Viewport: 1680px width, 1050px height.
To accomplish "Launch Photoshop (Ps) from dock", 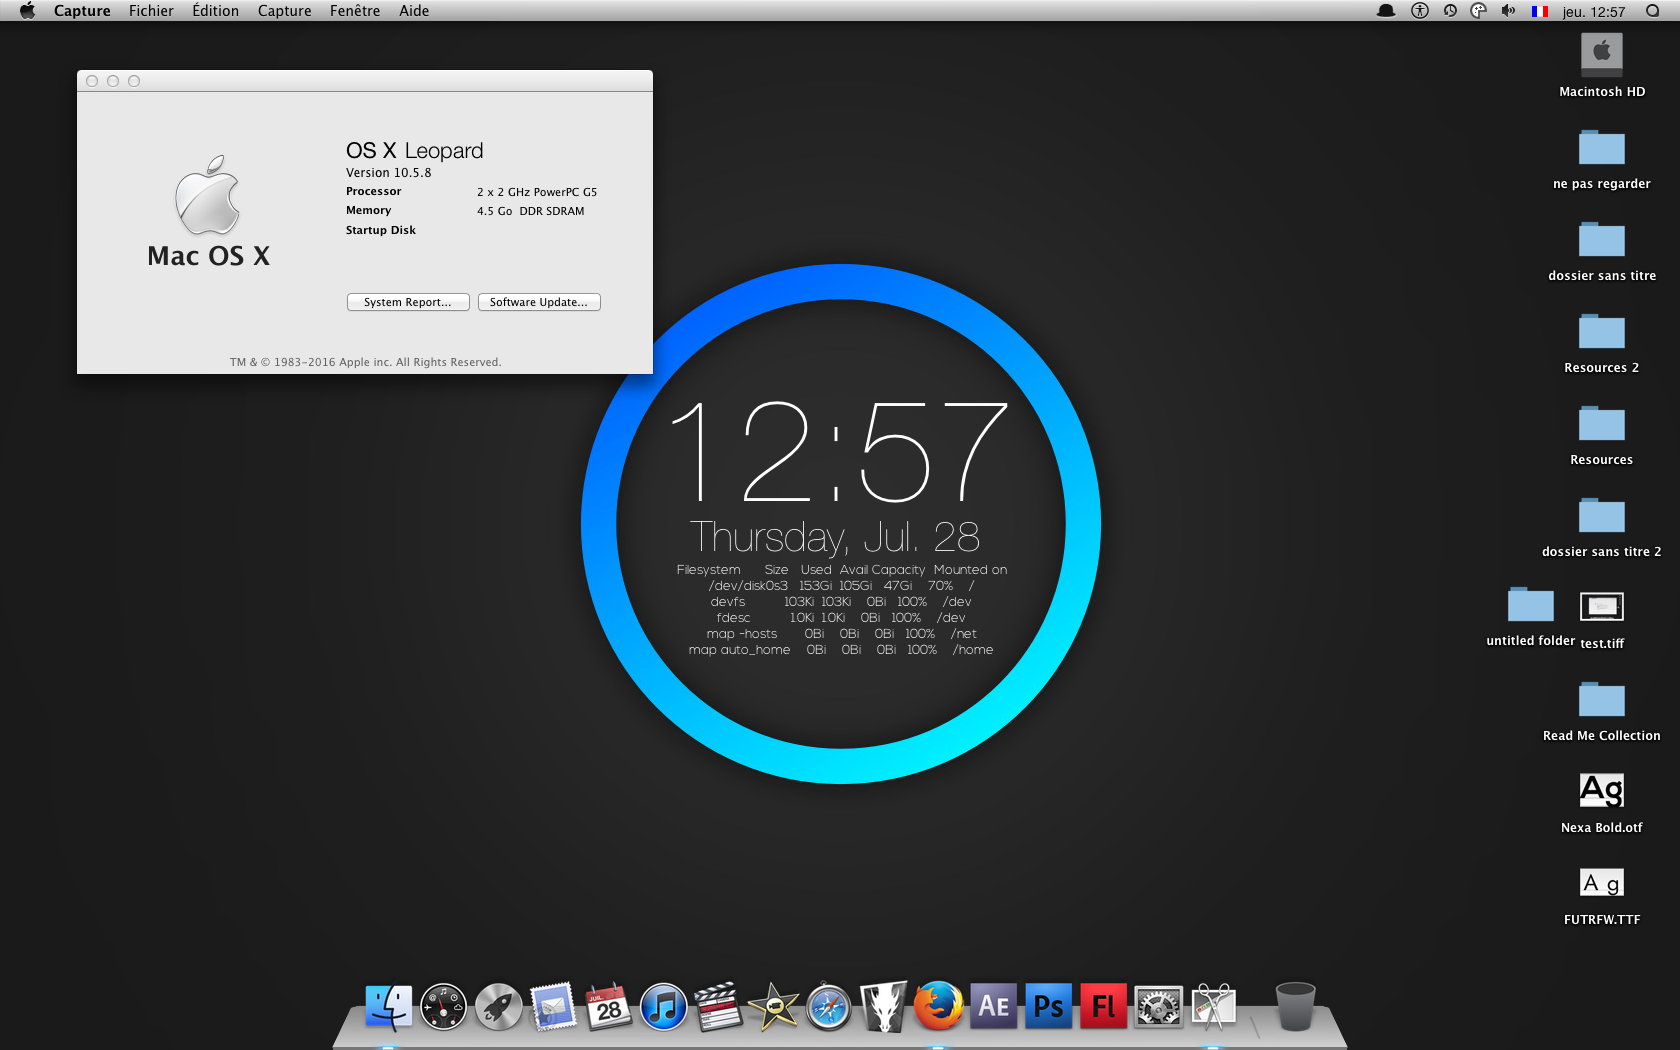I will click(x=1049, y=1007).
